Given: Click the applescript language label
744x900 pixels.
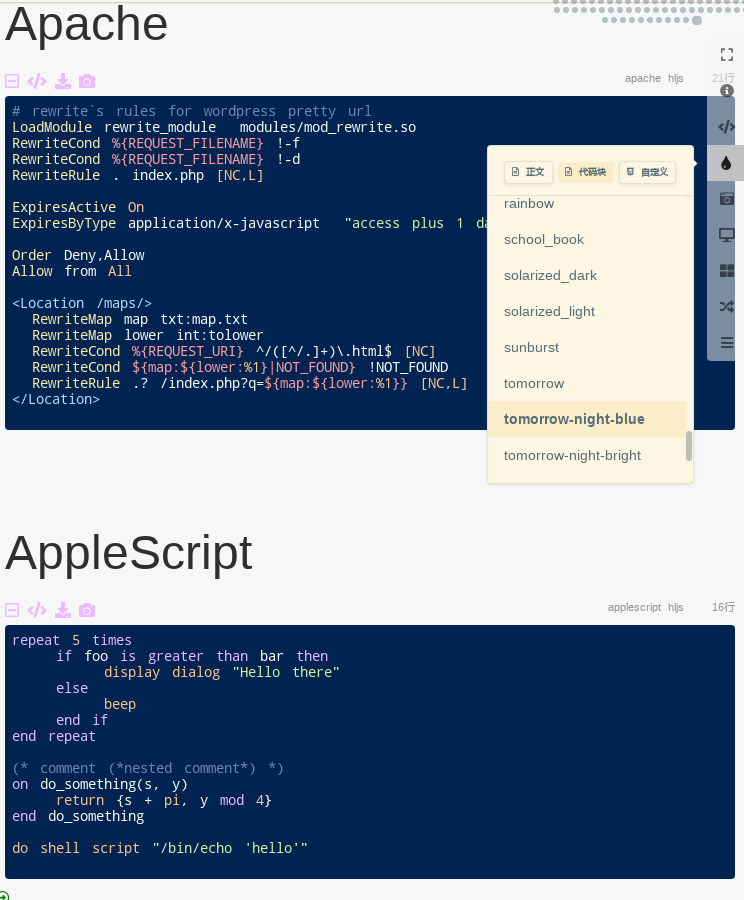Looking at the screenshot, I should coord(634,607).
